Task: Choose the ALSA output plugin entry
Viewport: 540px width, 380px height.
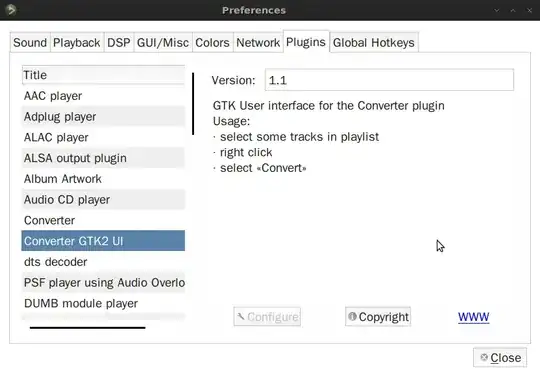Action: [x=103, y=158]
